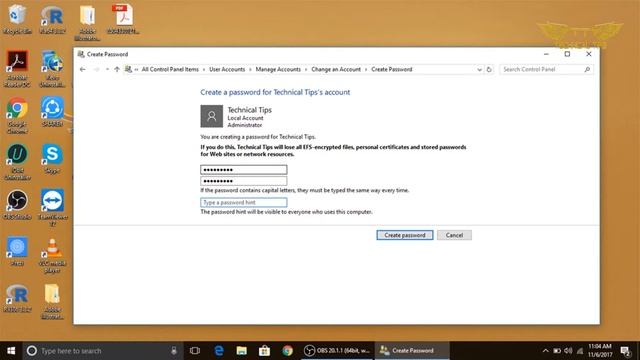The height and width of the screenshot is (360, 640).
Task: Click the network icon in system tray
Action: point(580,351)
